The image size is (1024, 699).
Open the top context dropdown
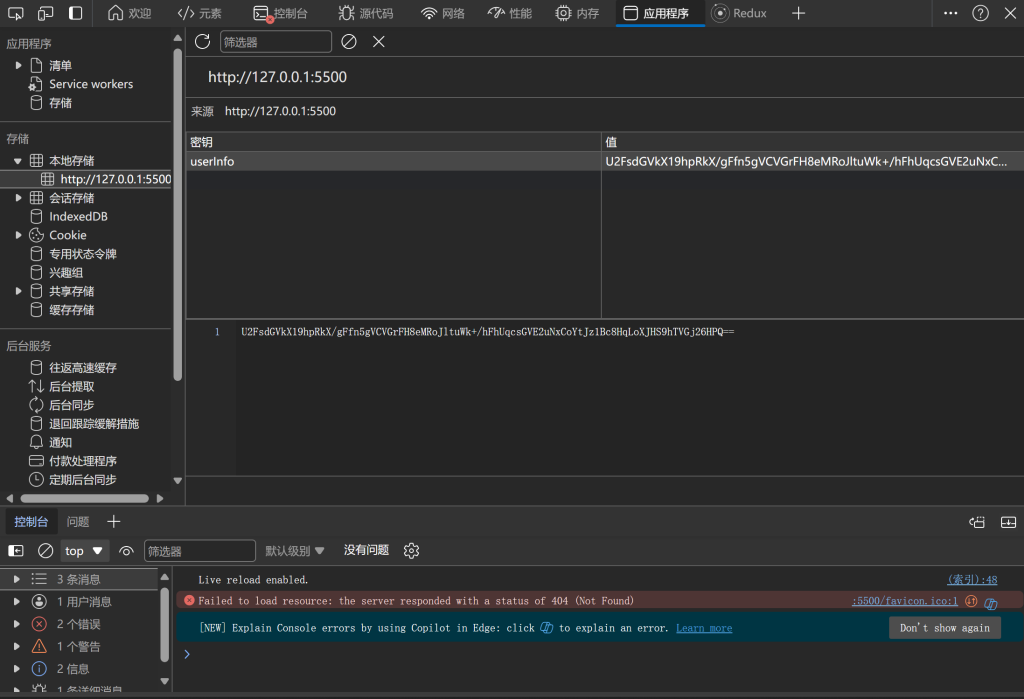click(x=85, y=551)
